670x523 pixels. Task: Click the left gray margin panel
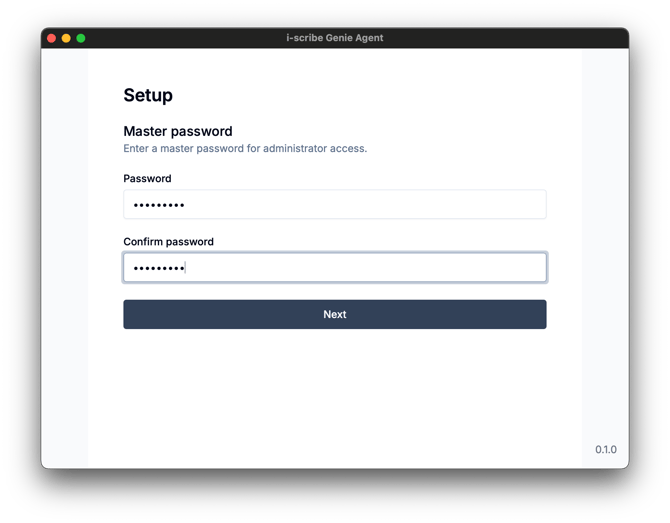[x=65, y=258]
